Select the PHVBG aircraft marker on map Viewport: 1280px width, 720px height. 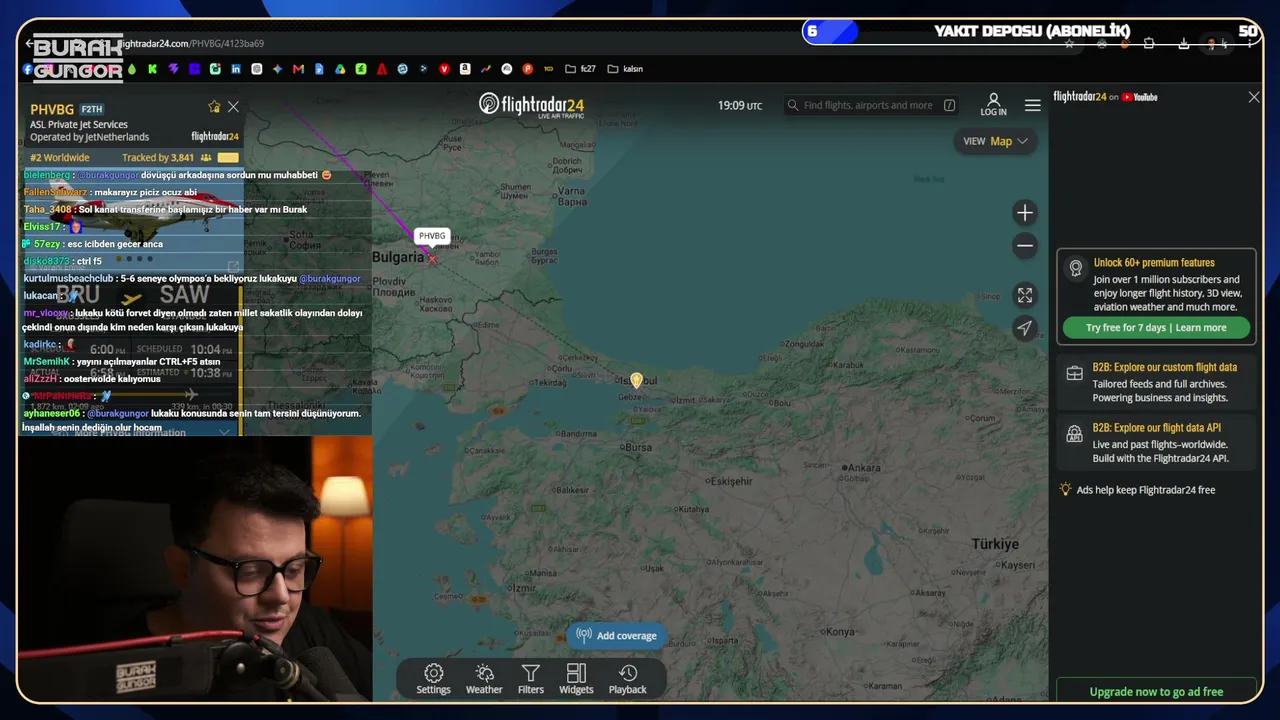click(432, 258)
